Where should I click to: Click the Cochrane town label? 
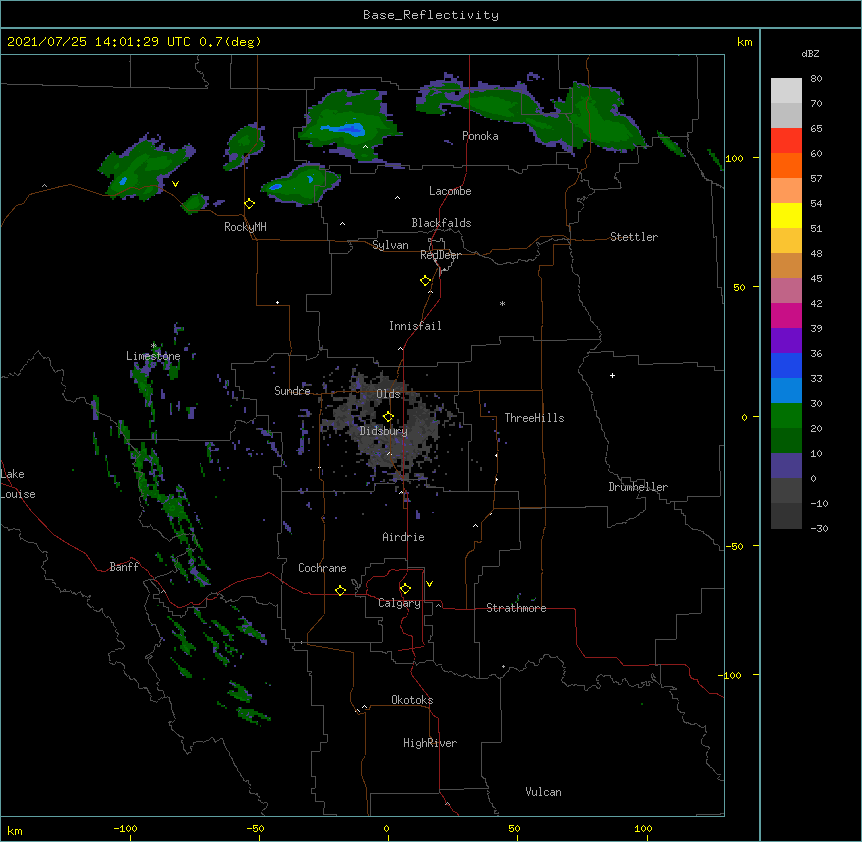click(322, 568)
